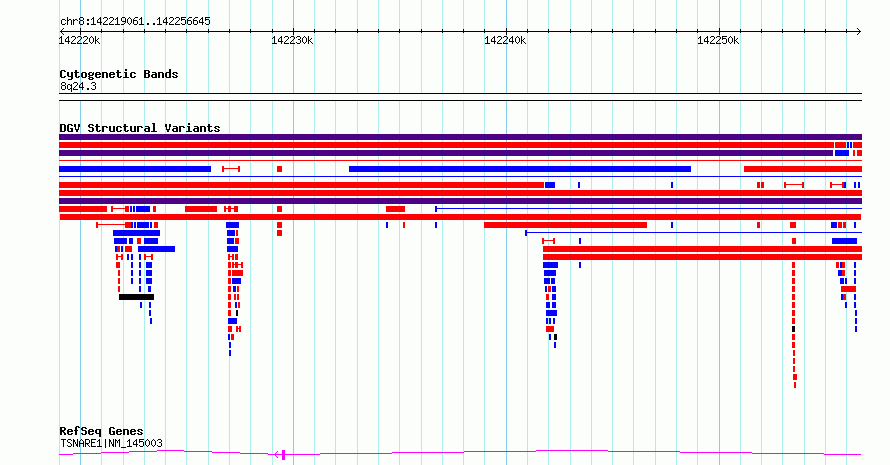Click the topmost purple DGV variant bar
The height and width of the screenshot is (465, 890).
point(460,137)
